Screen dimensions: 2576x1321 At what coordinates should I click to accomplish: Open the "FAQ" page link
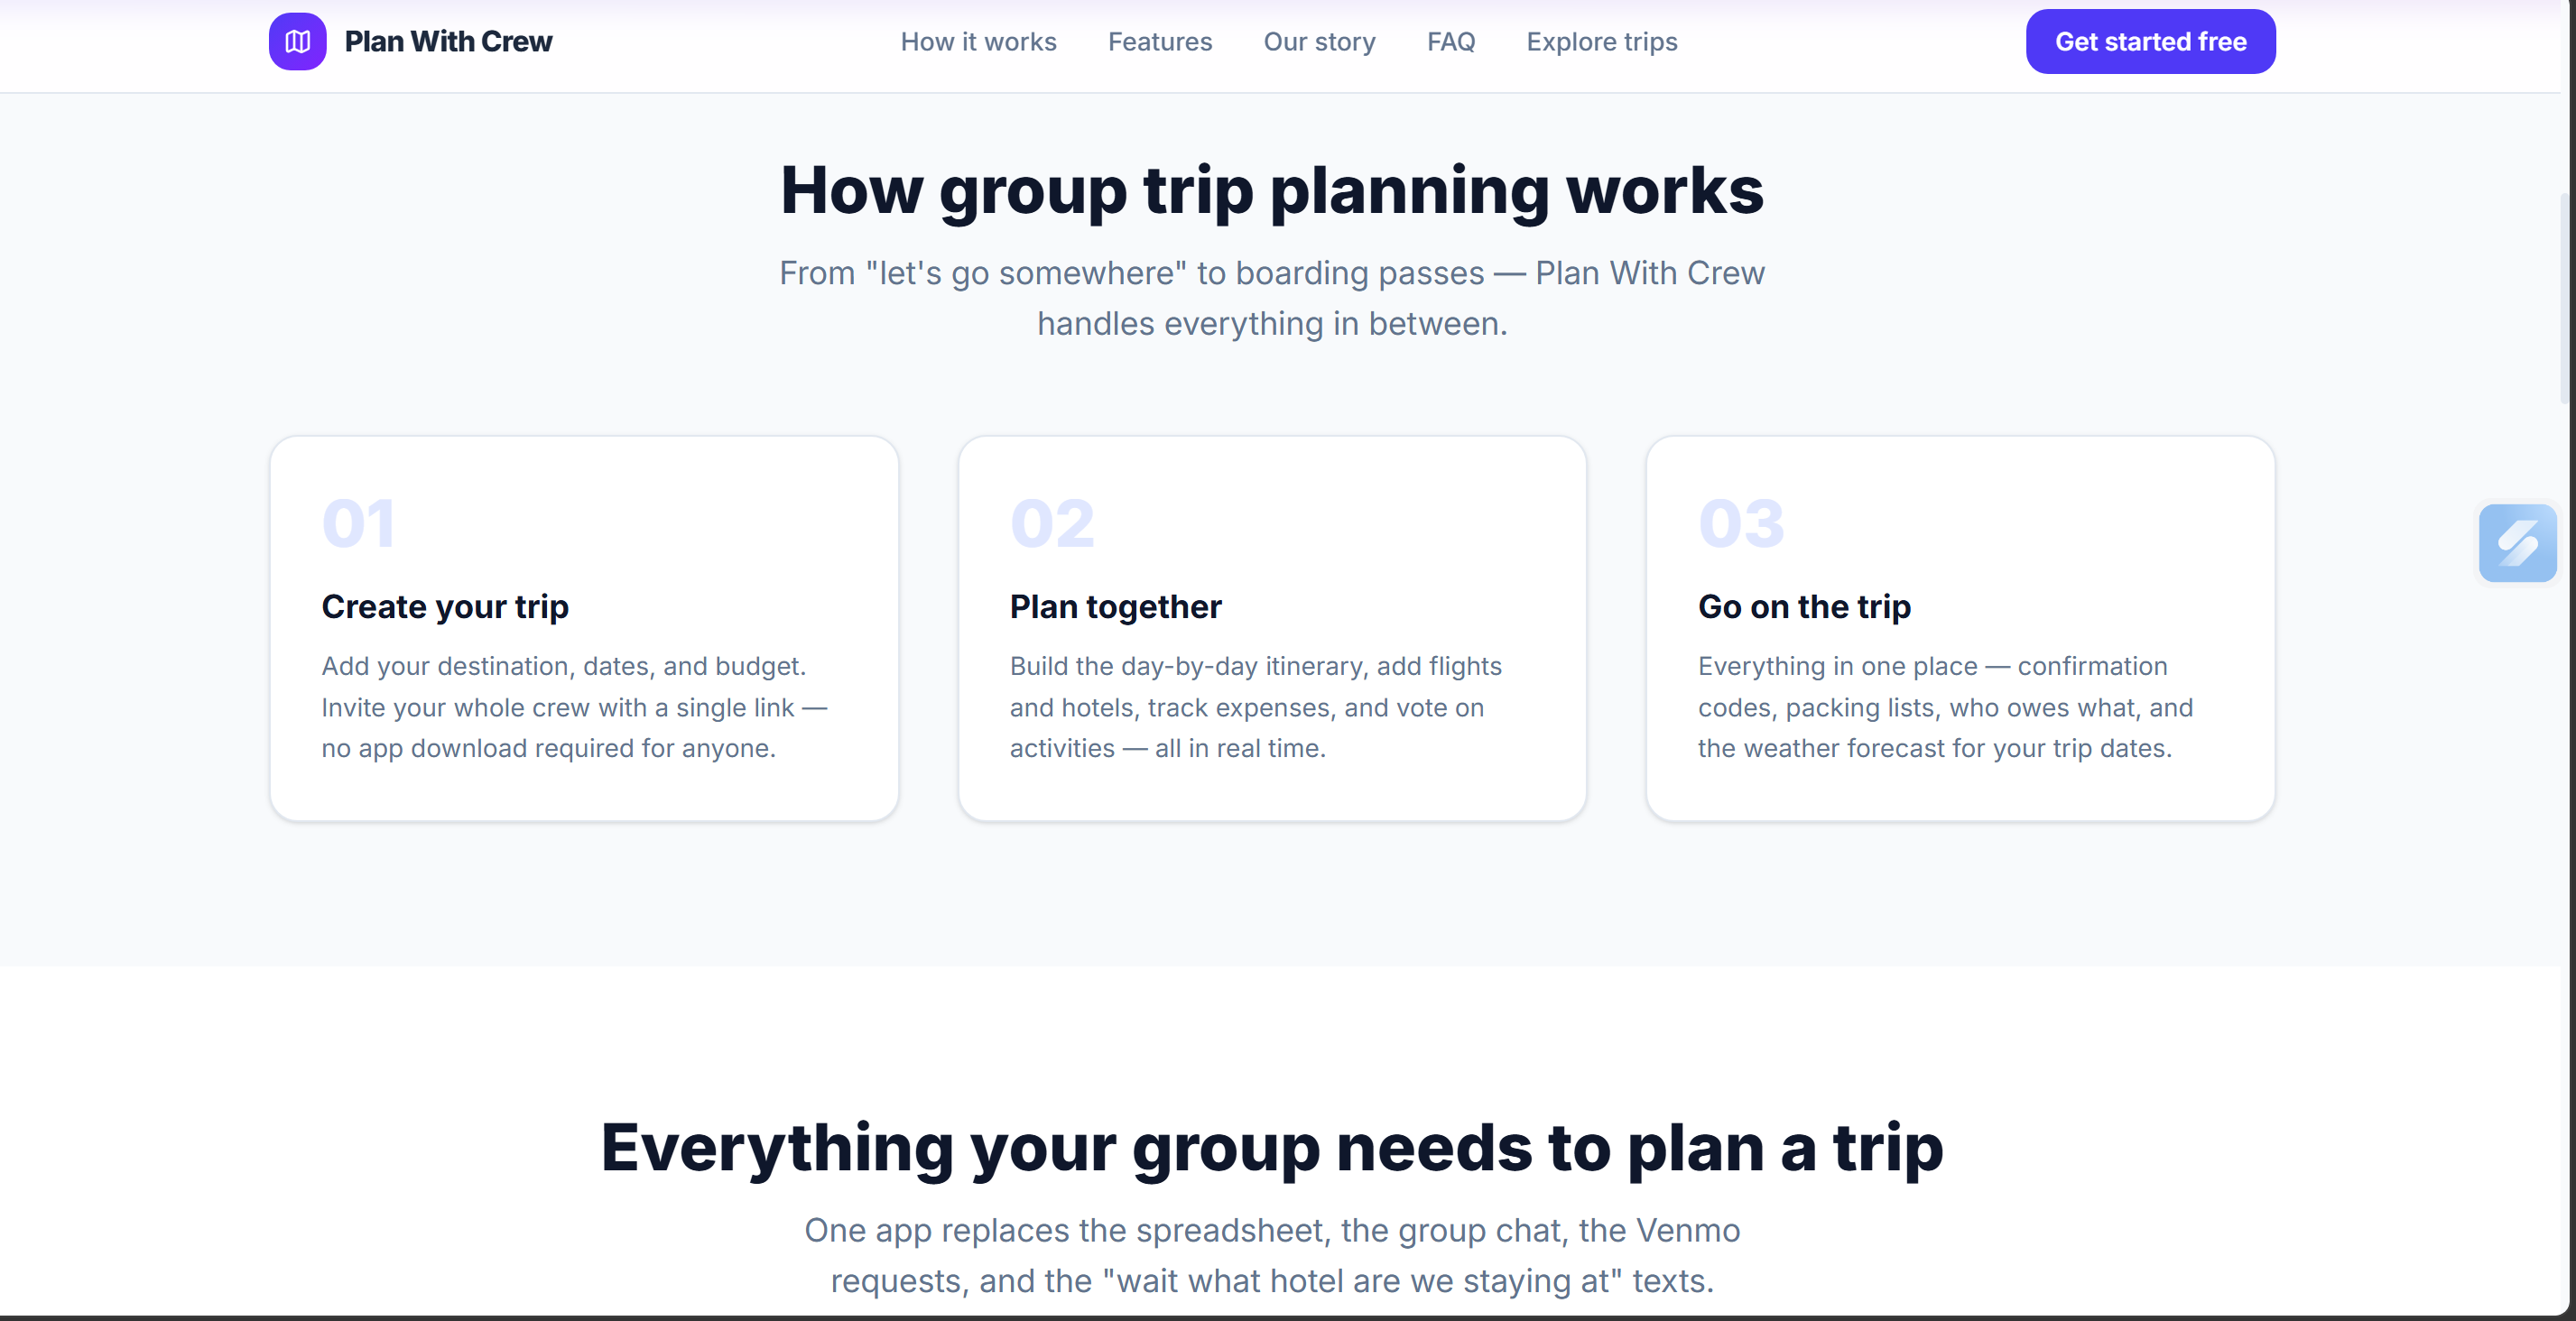tap(1451, 41)
